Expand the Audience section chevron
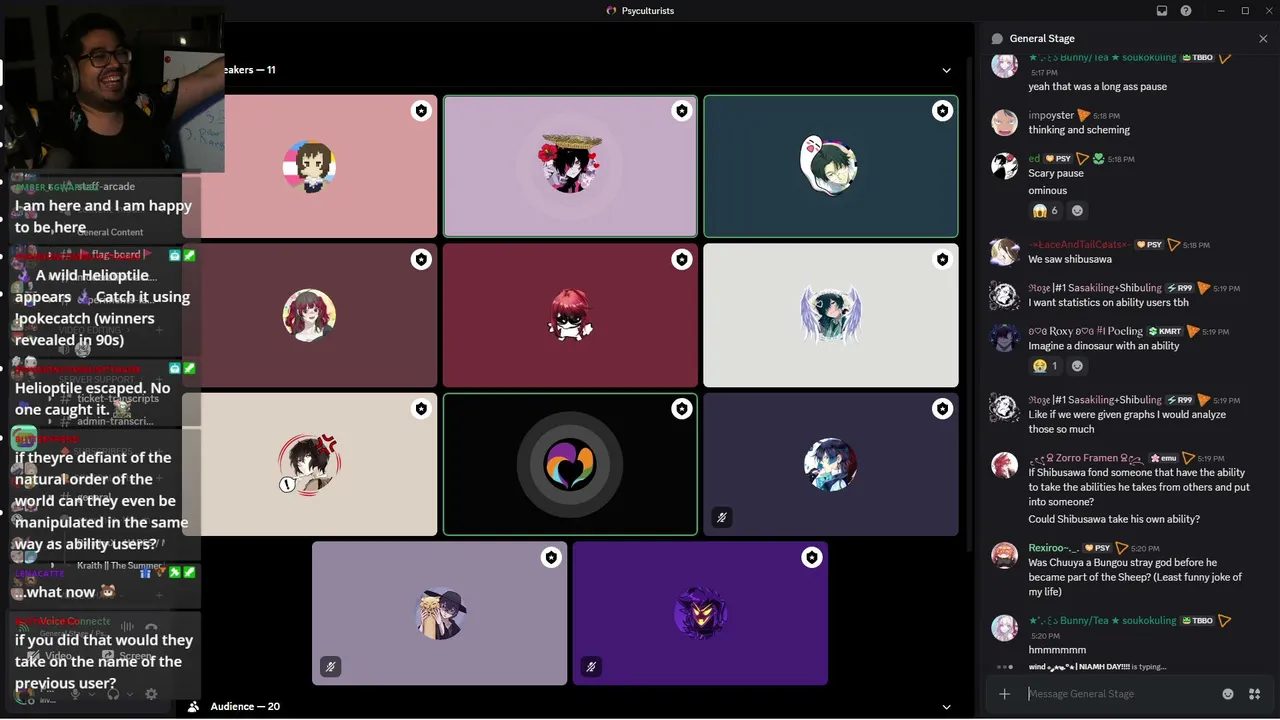The image size is (1280, 720). 946,707
